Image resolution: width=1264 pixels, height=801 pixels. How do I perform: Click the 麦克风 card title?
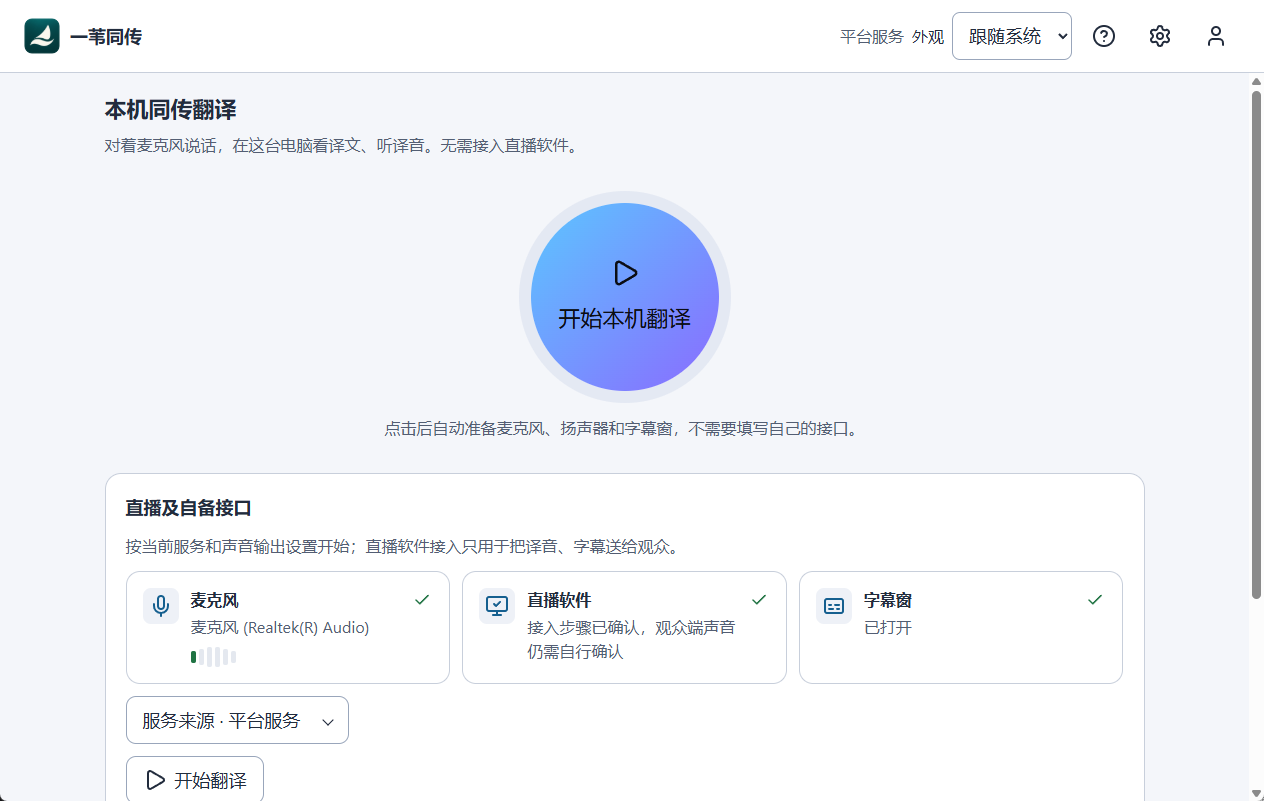coord(215,600)
